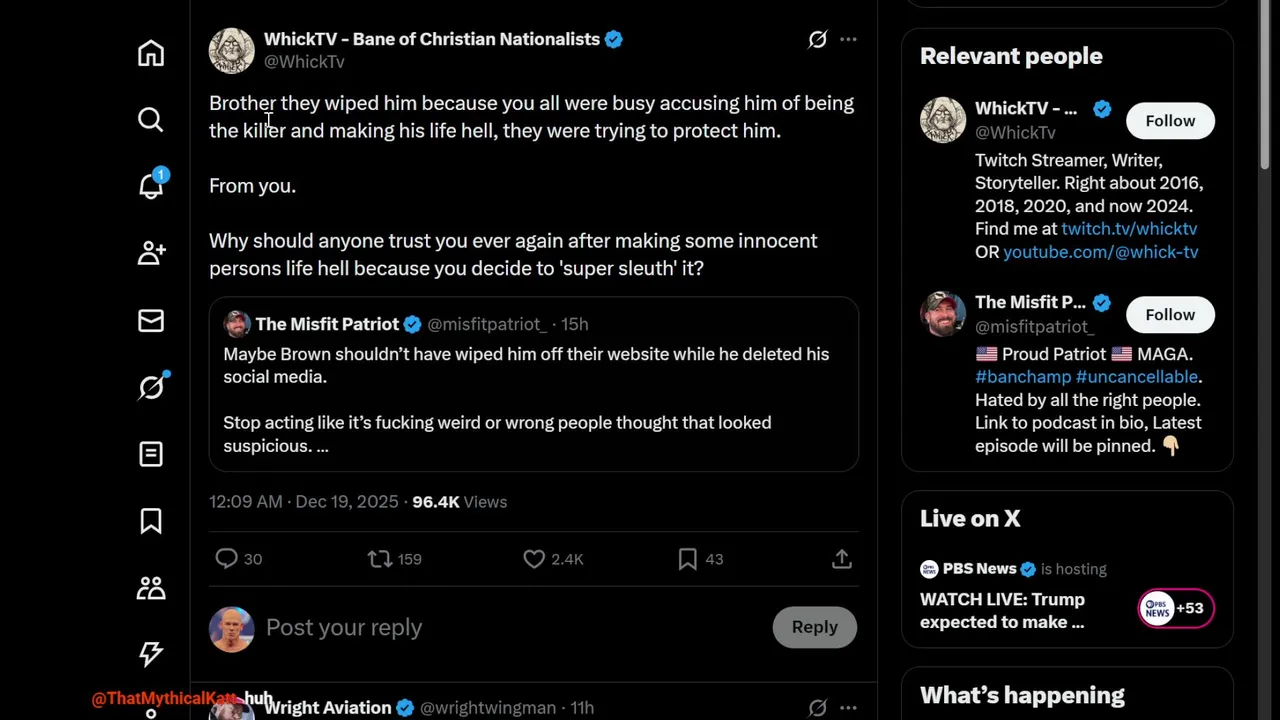This screenshot has width=1280, height=720.
Task: Open the quoted Misfit Patriot post
Action: coord(533,400)
